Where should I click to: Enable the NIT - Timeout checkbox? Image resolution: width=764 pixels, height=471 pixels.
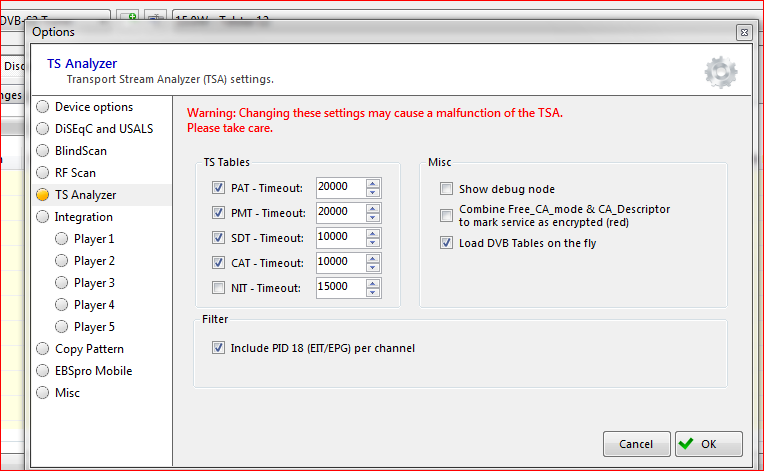click(218, 287)
